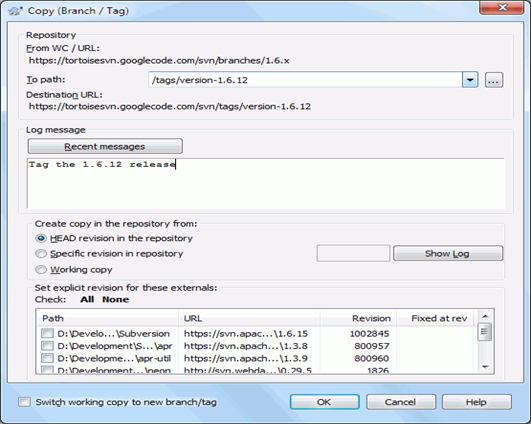Viewport: 531px width, 424px height.
Task: Click the scroll down arrow of externals list
Action: click(x=485, y=367)
